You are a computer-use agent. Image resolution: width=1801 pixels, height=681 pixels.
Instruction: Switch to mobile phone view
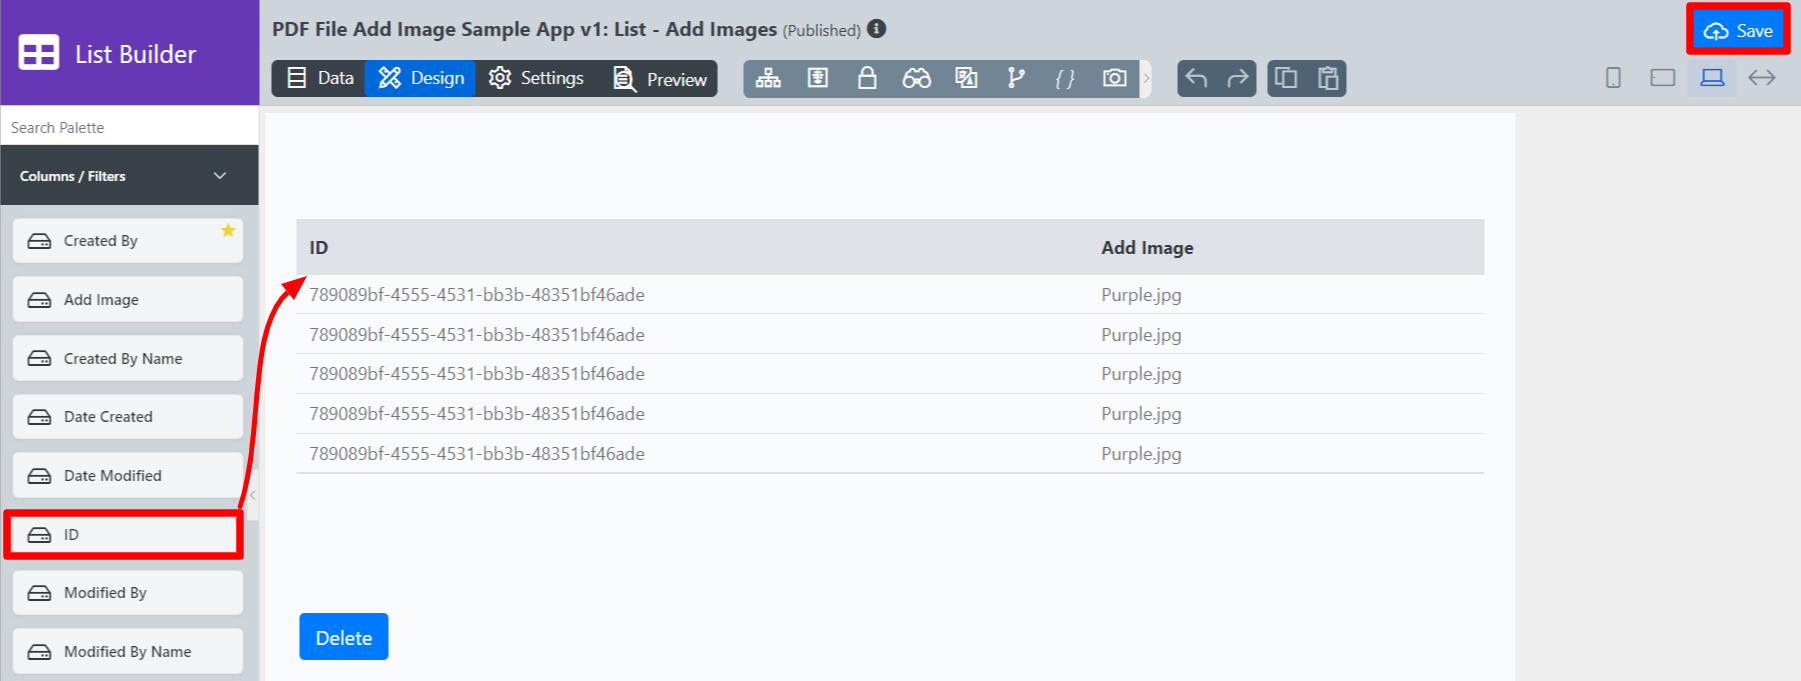1613,78
